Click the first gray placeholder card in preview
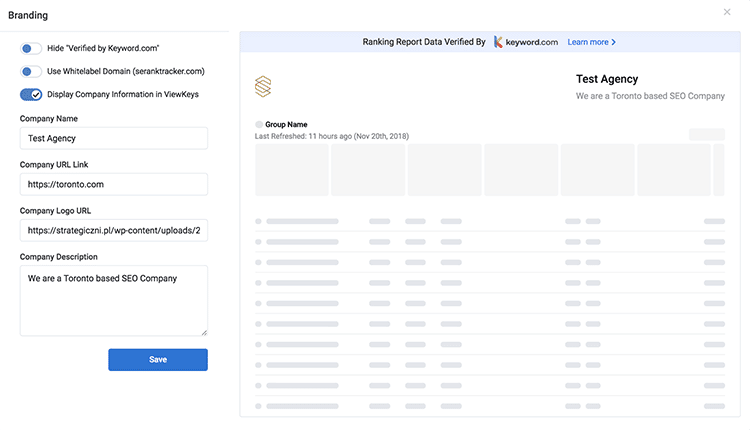750x430 pixels. point(291,169)
